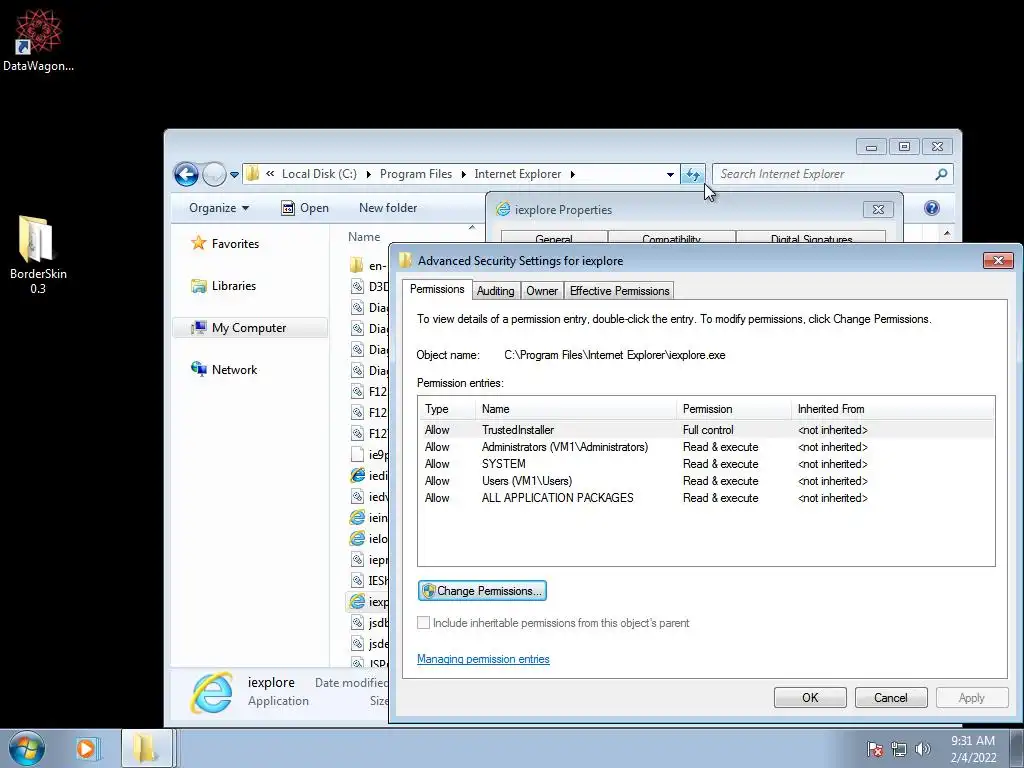This screenshot has width=1024, height=768.
Task: Select Internet Explorer breadcrumb
Action: [x=518, y=174]
